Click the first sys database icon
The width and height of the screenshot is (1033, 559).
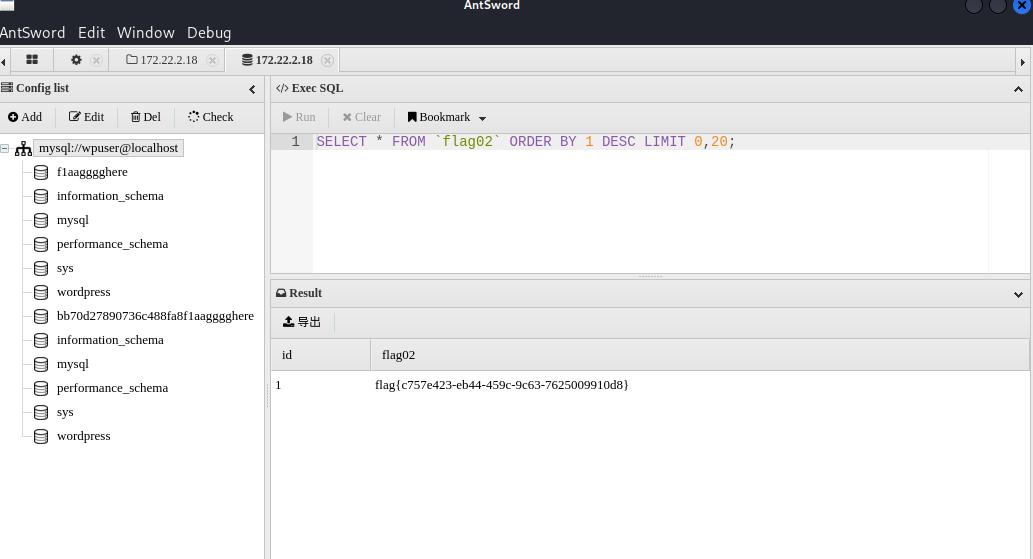41,269
